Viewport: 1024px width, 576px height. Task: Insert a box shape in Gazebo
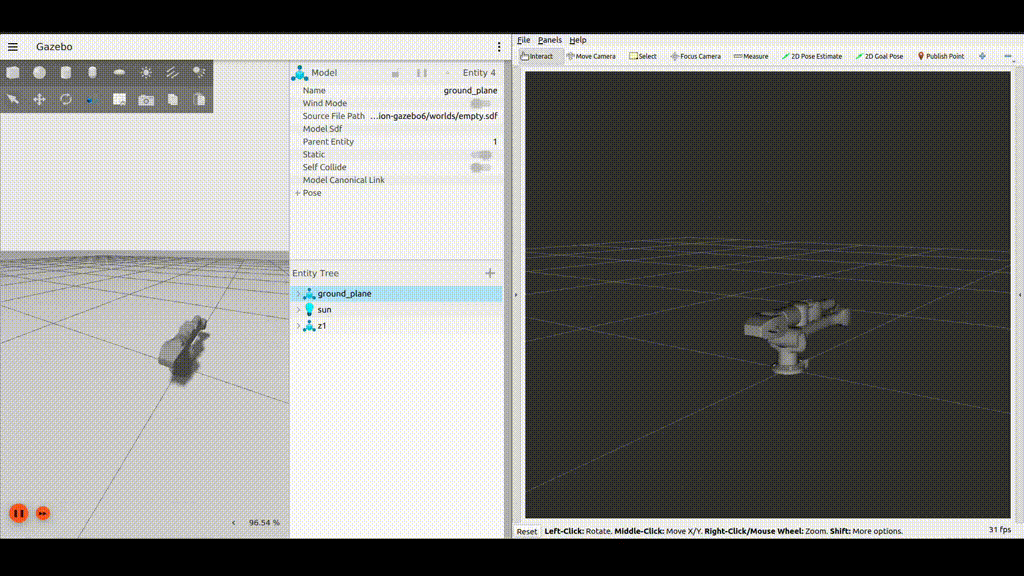click(x=13, y=72)
